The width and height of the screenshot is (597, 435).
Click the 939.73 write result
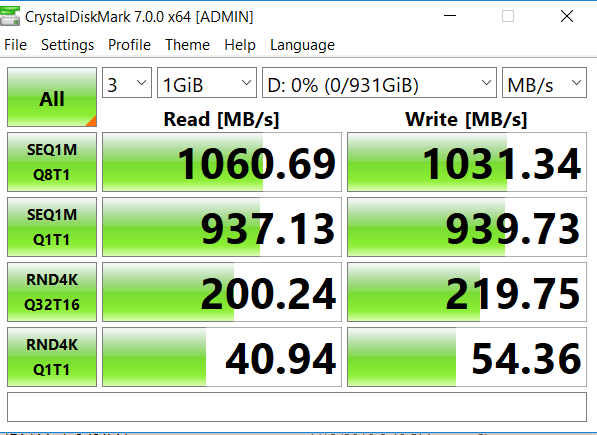(467, 227)
